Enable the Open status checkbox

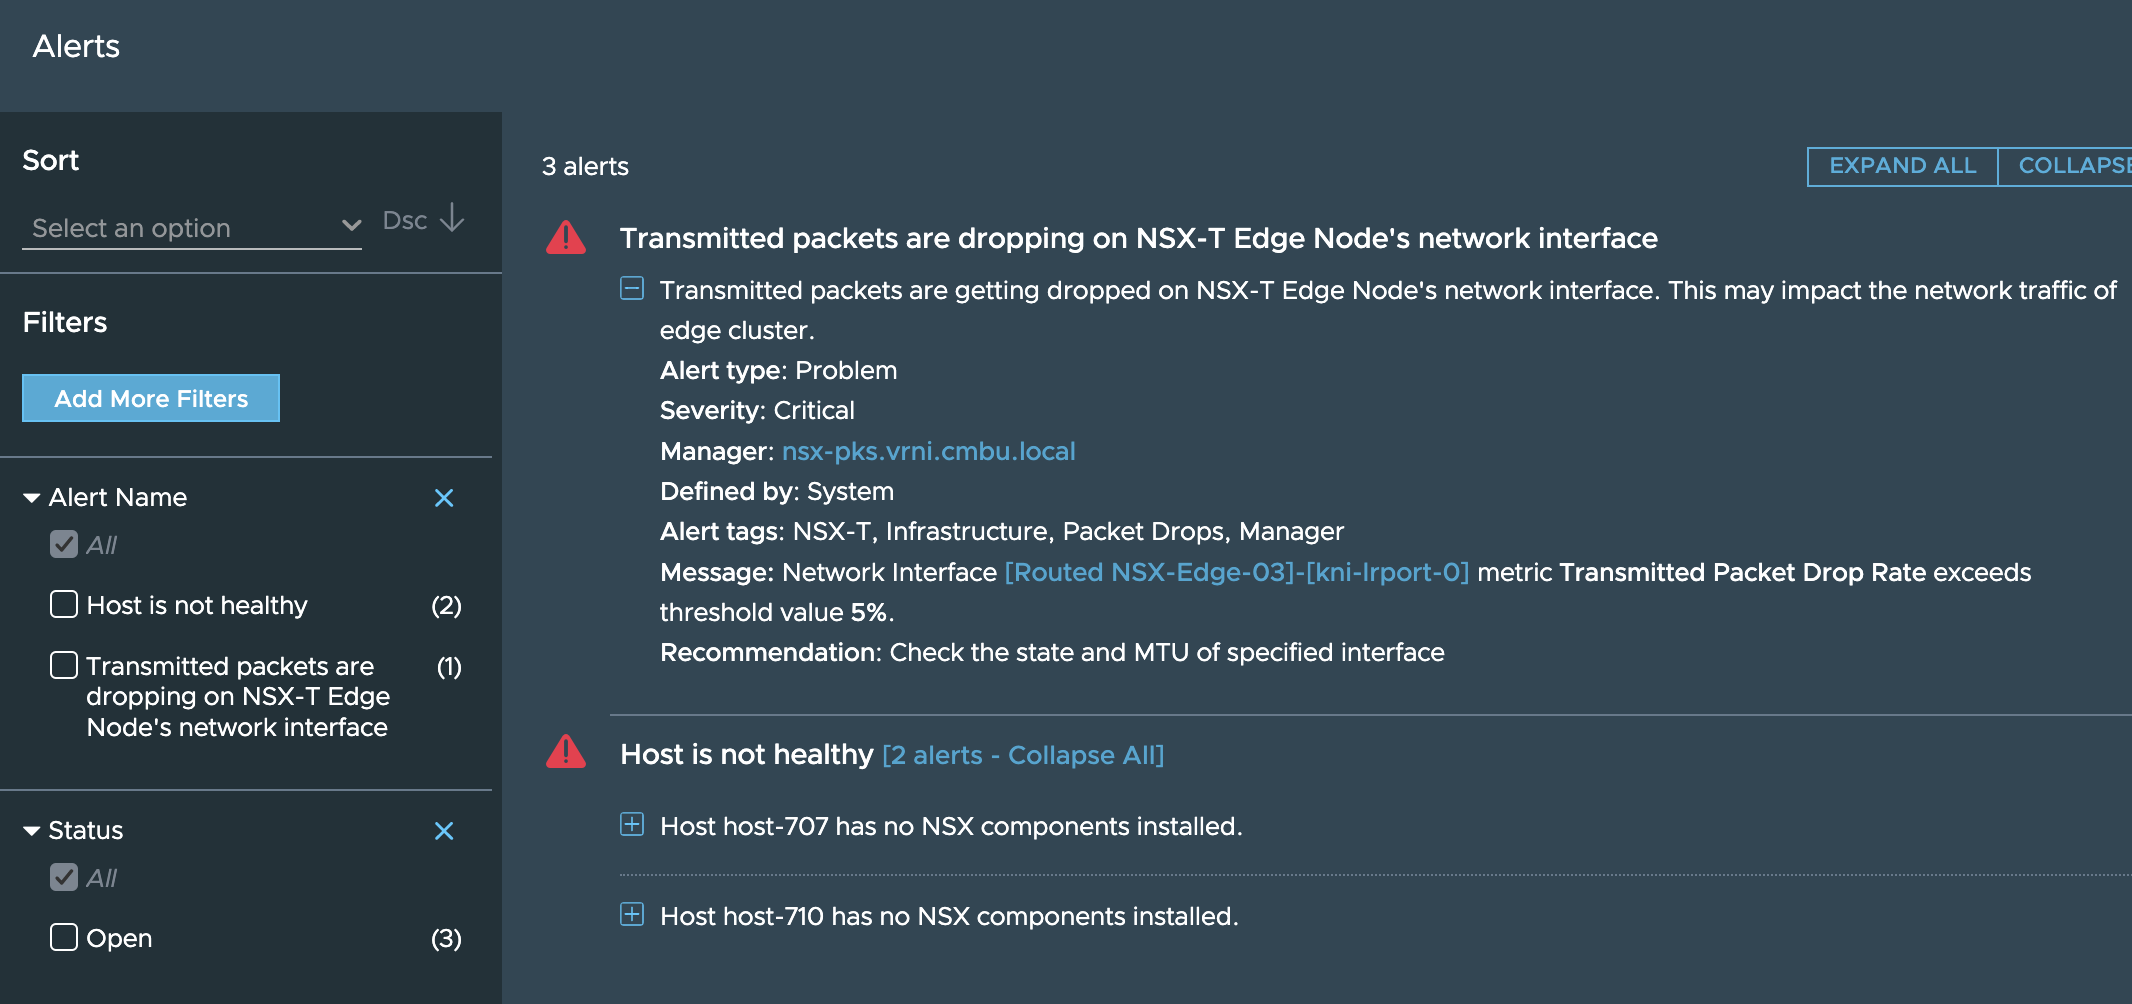pyautogui.click(x=64, y=937)
